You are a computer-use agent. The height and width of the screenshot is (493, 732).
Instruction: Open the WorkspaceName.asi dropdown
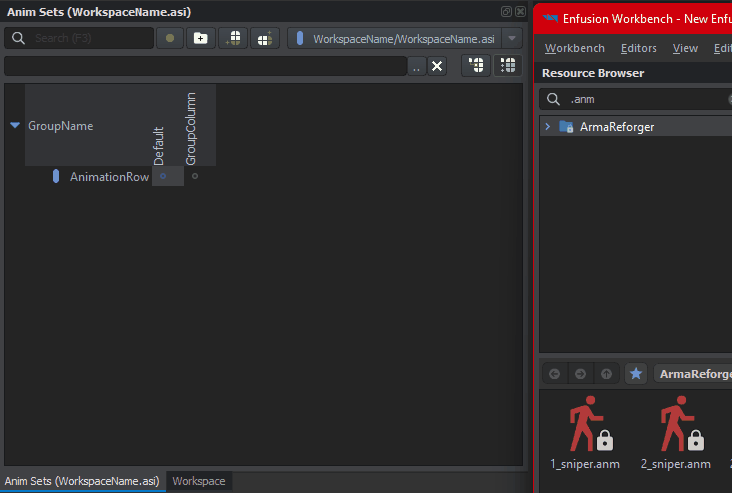click(x=512, y=38)
